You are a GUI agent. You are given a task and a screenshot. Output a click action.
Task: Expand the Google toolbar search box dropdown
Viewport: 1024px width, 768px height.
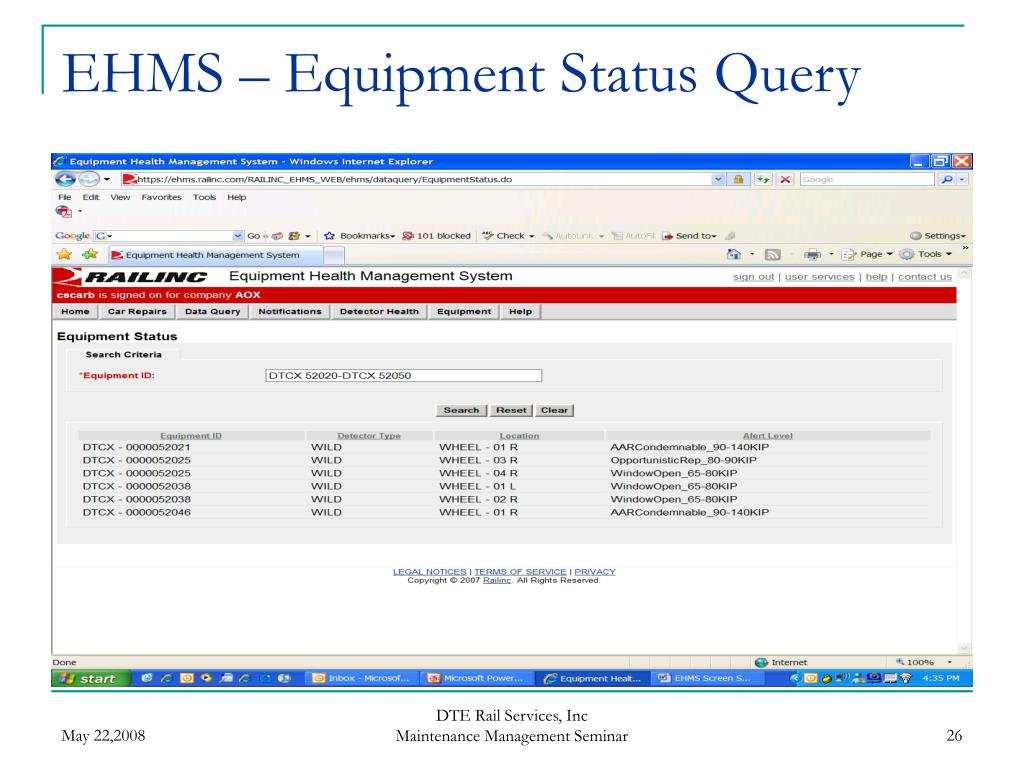(237, 236)
